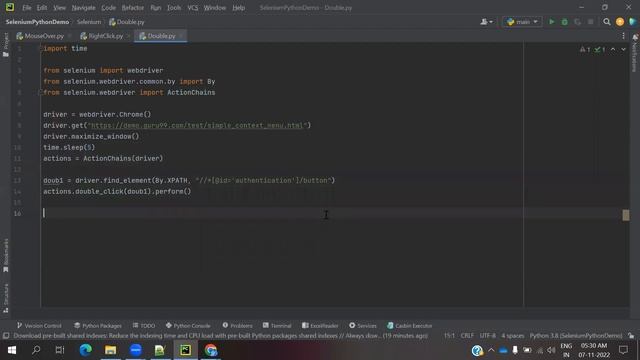Open the View menu

pos(59,8)
